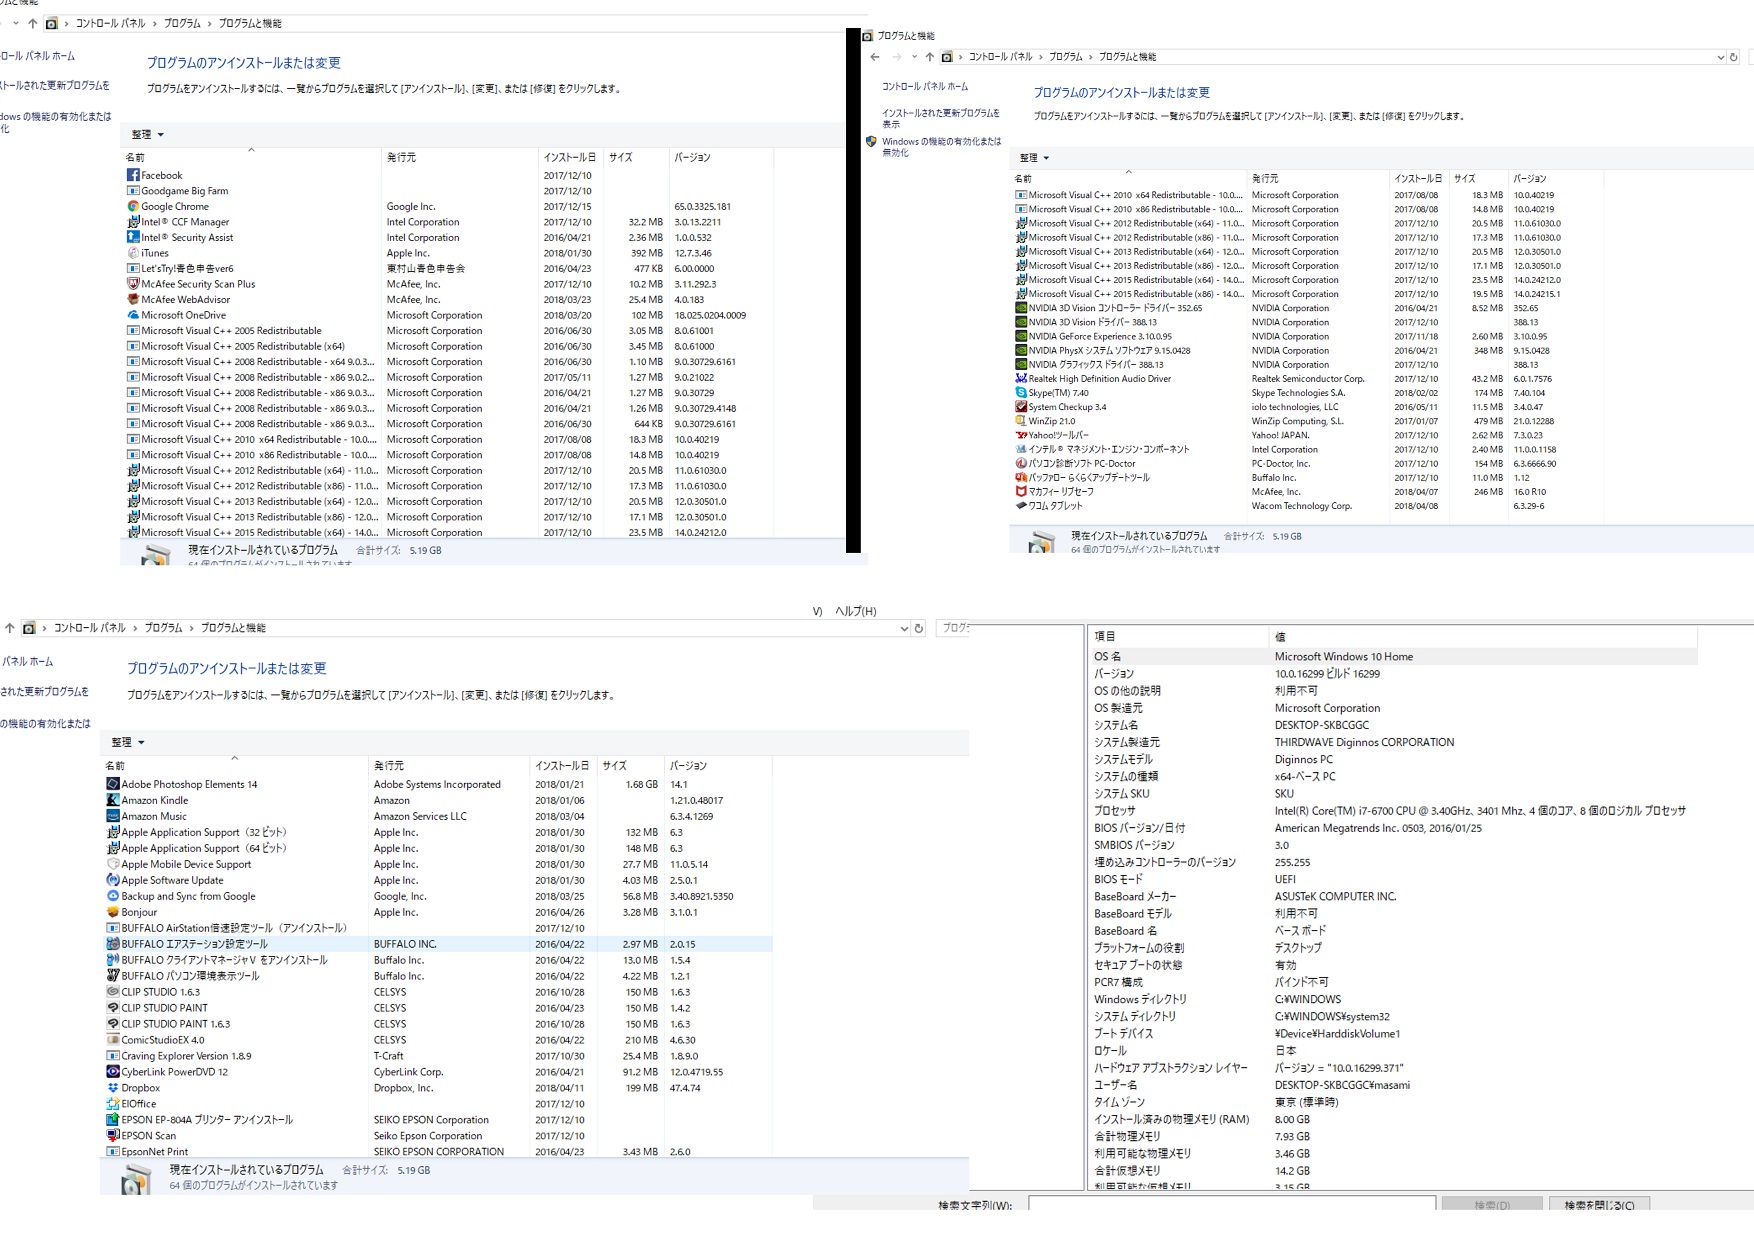Go back using the arrow in the NVIDIA-list window
This screenshot has width=1754, height=1240.
[x=875, y=57]
